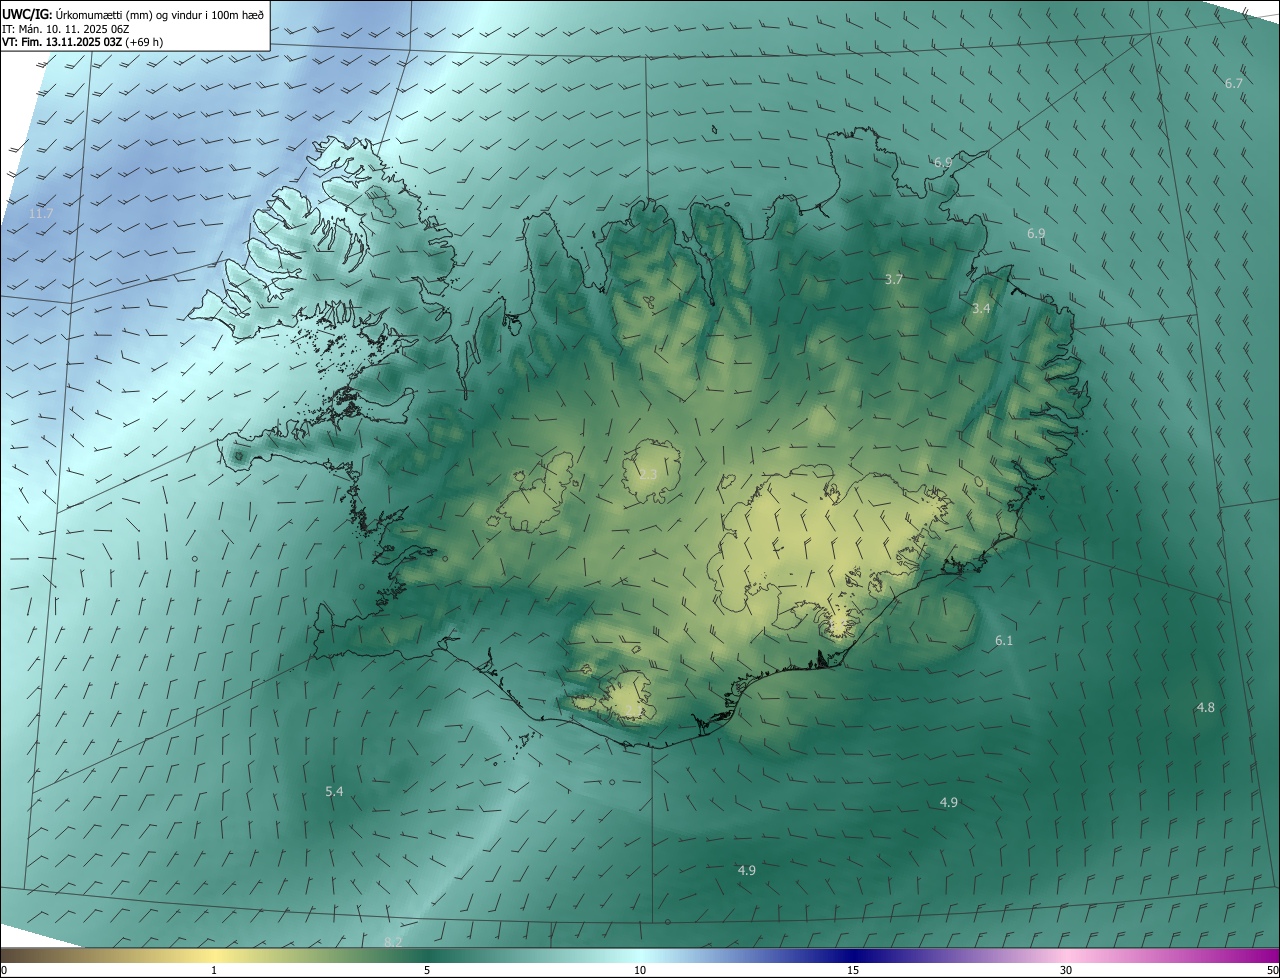
Task: Click the colour scale tick label 50
Action: pos(1272,970)
